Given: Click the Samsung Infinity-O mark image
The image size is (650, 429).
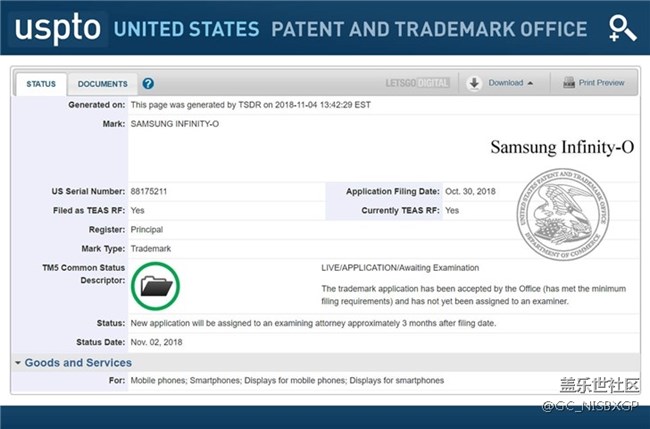Looking at the screenshot, I should [562, 147].
